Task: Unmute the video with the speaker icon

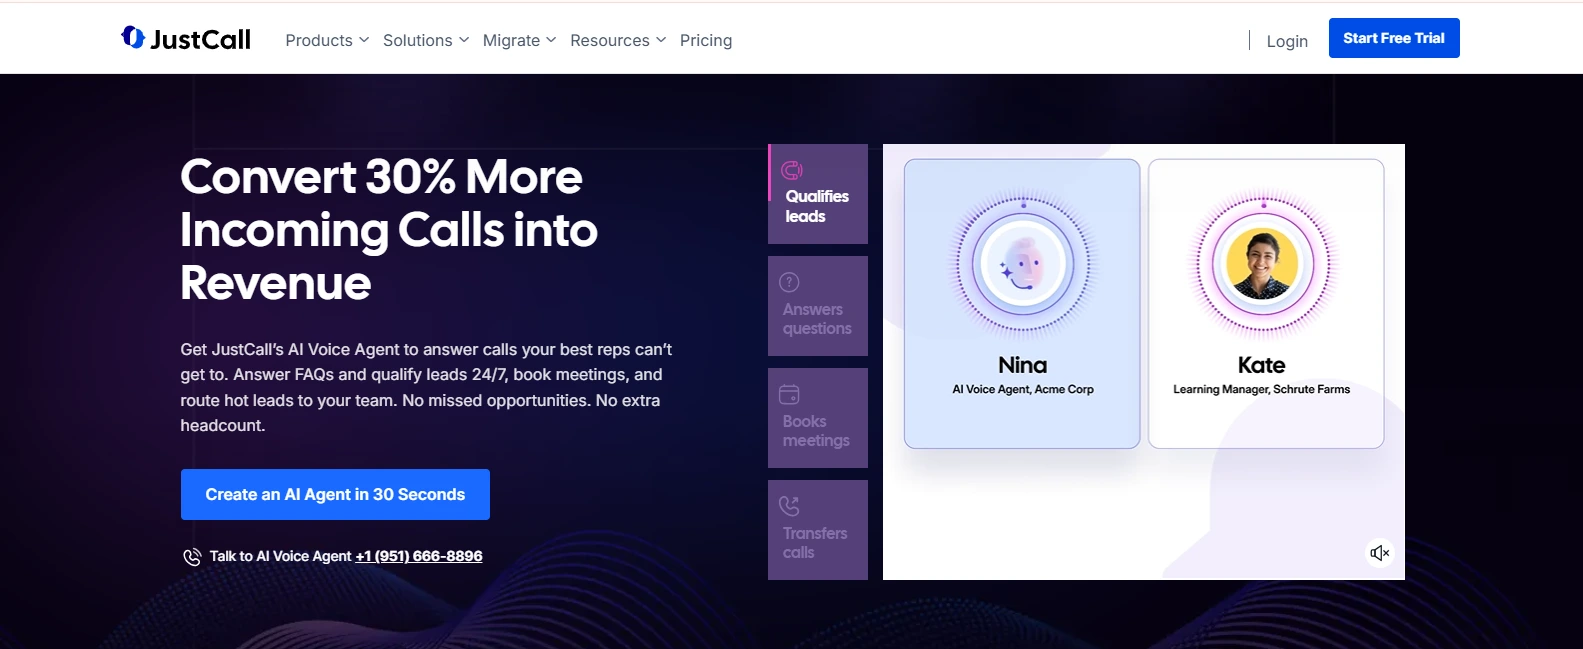Action: 1380,553
